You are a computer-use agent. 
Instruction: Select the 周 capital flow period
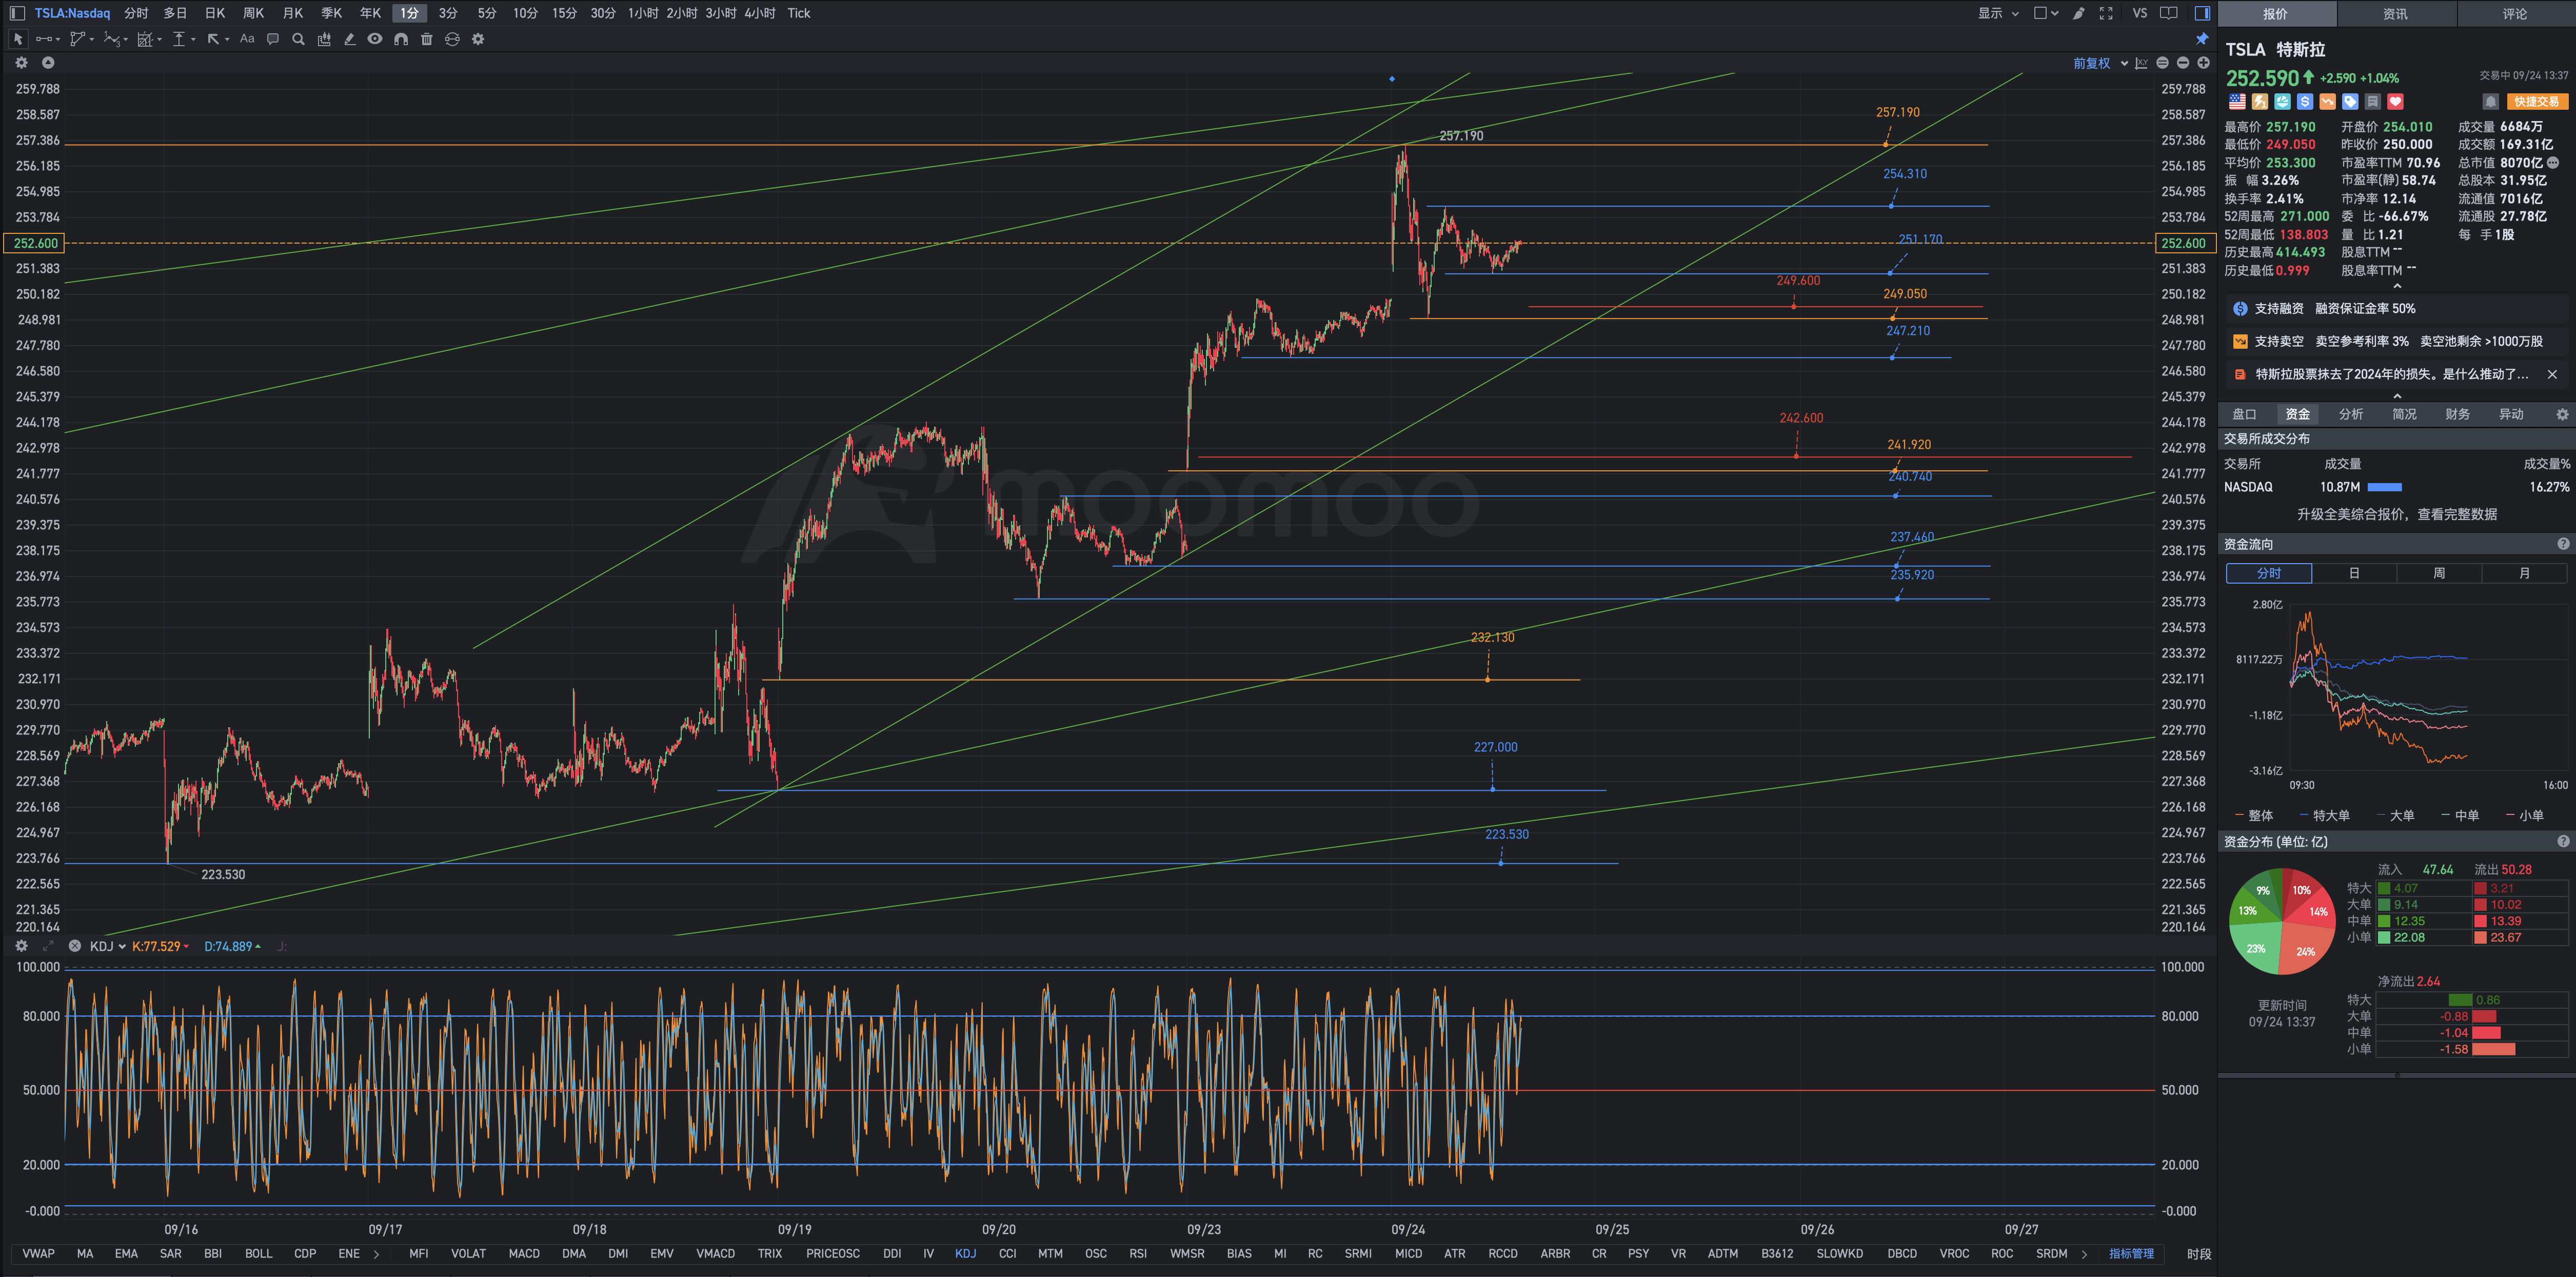point(2439,573)
